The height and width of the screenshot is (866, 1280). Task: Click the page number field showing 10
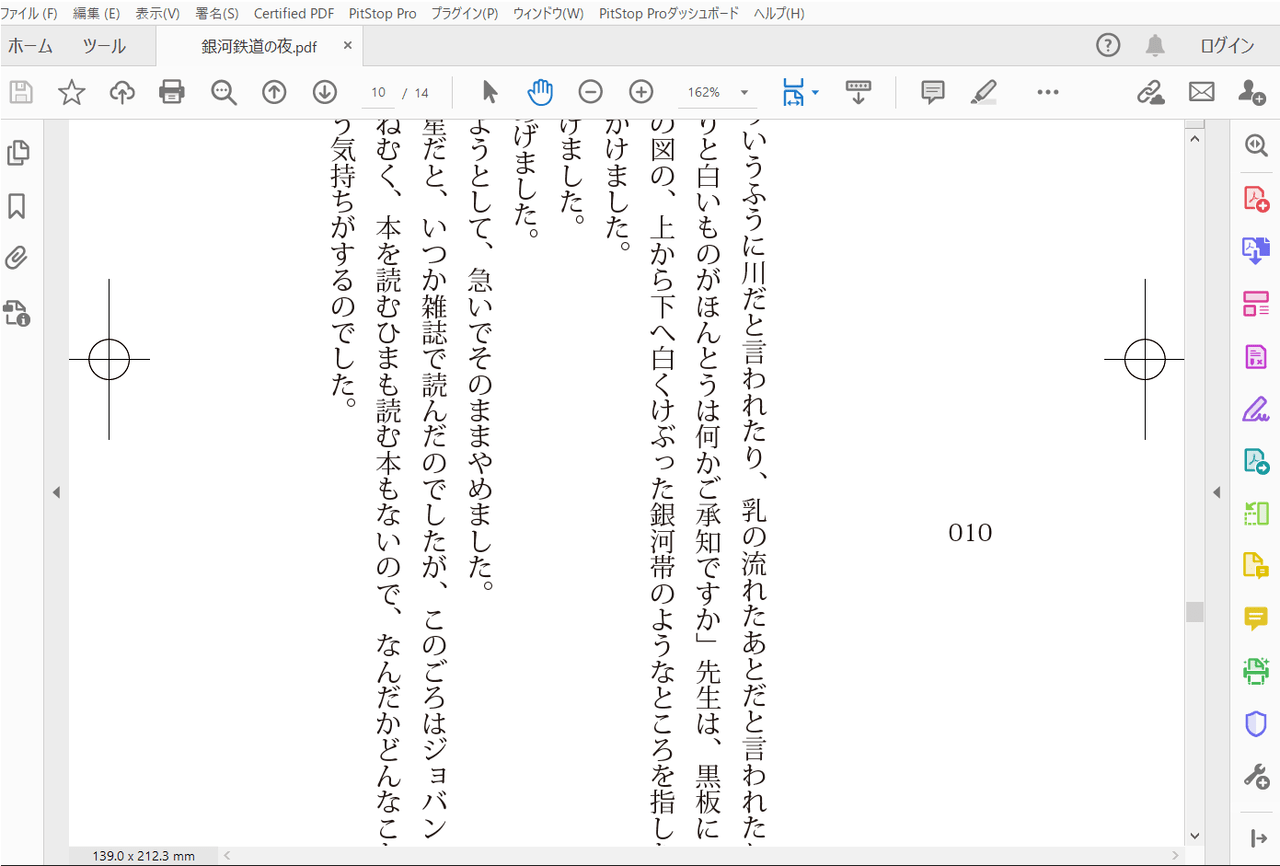click(378, 92)
